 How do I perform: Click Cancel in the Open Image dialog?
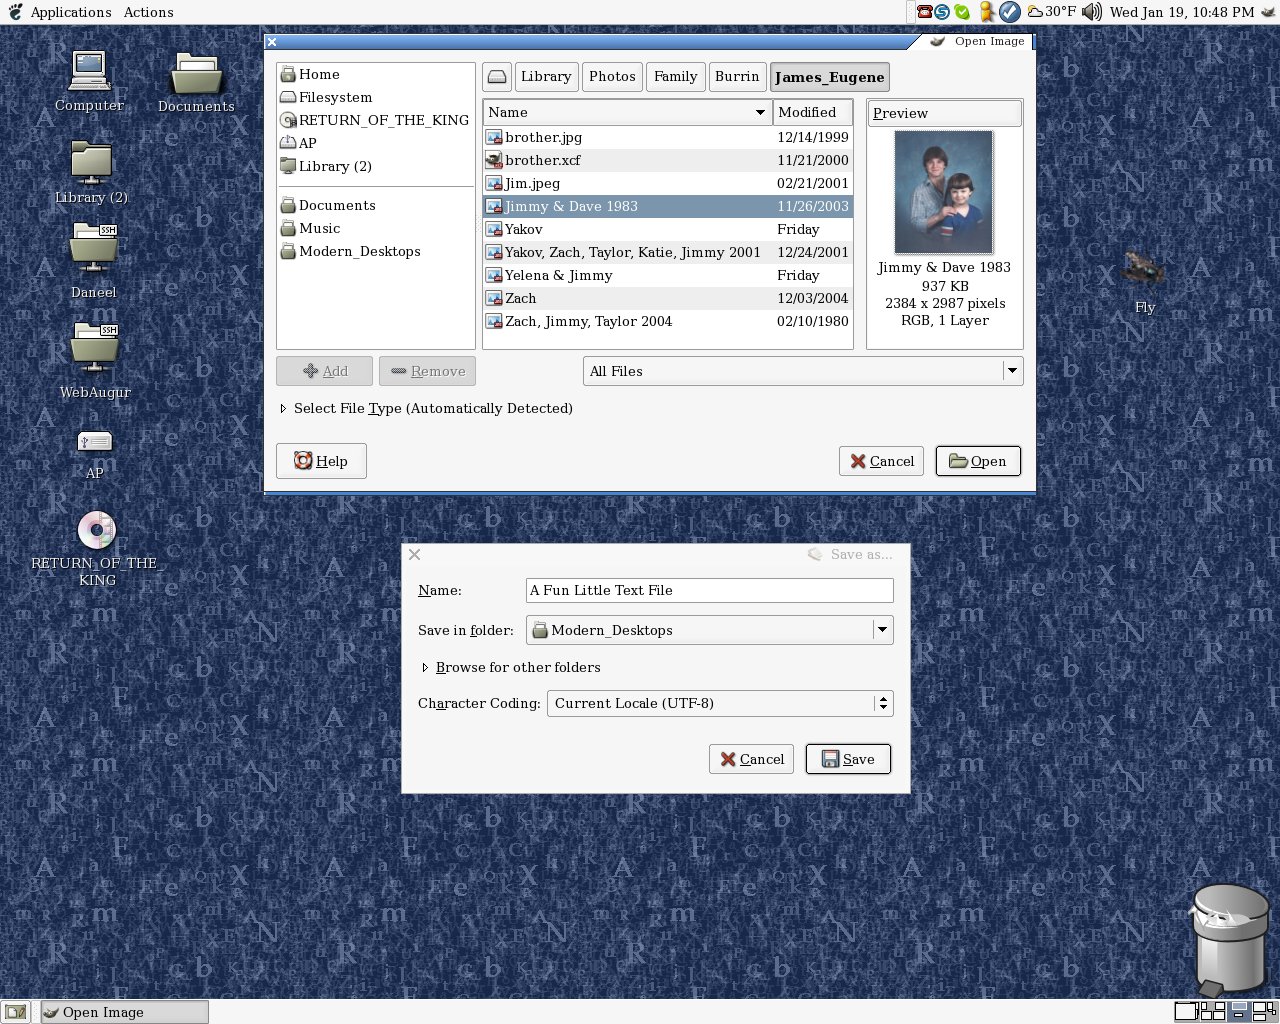point(881,461)
